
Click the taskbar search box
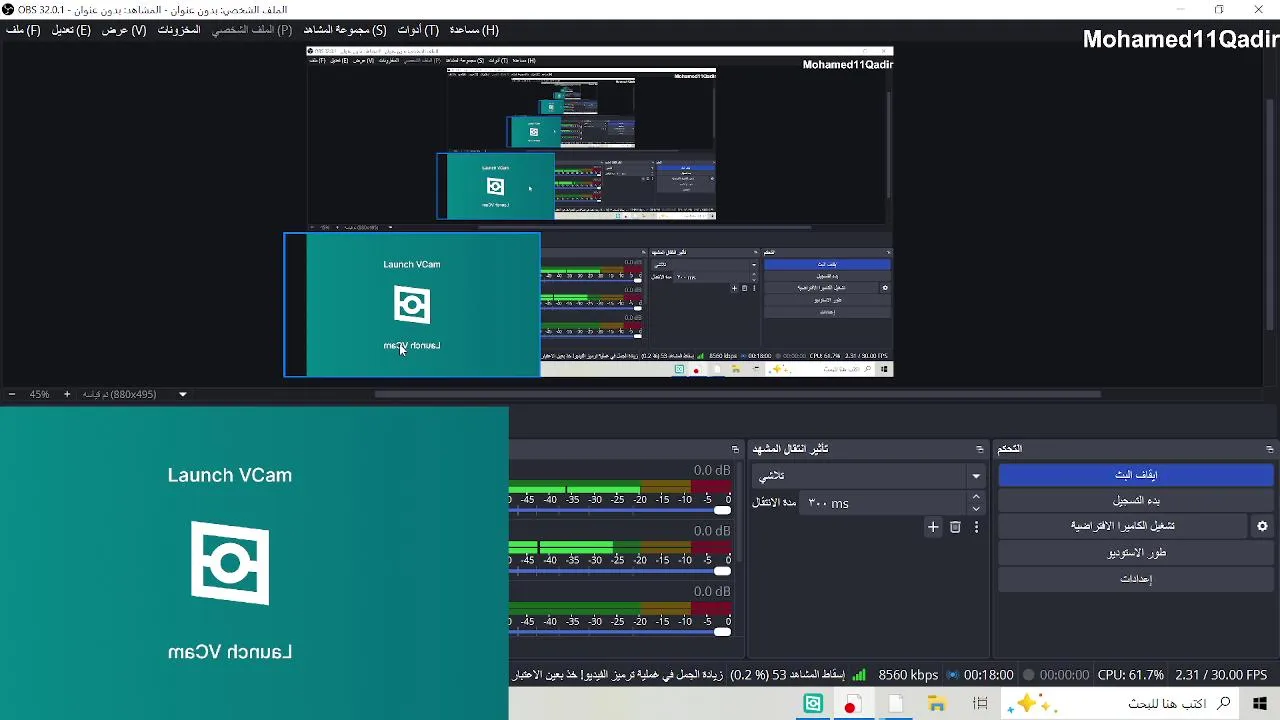point(1120,704)
